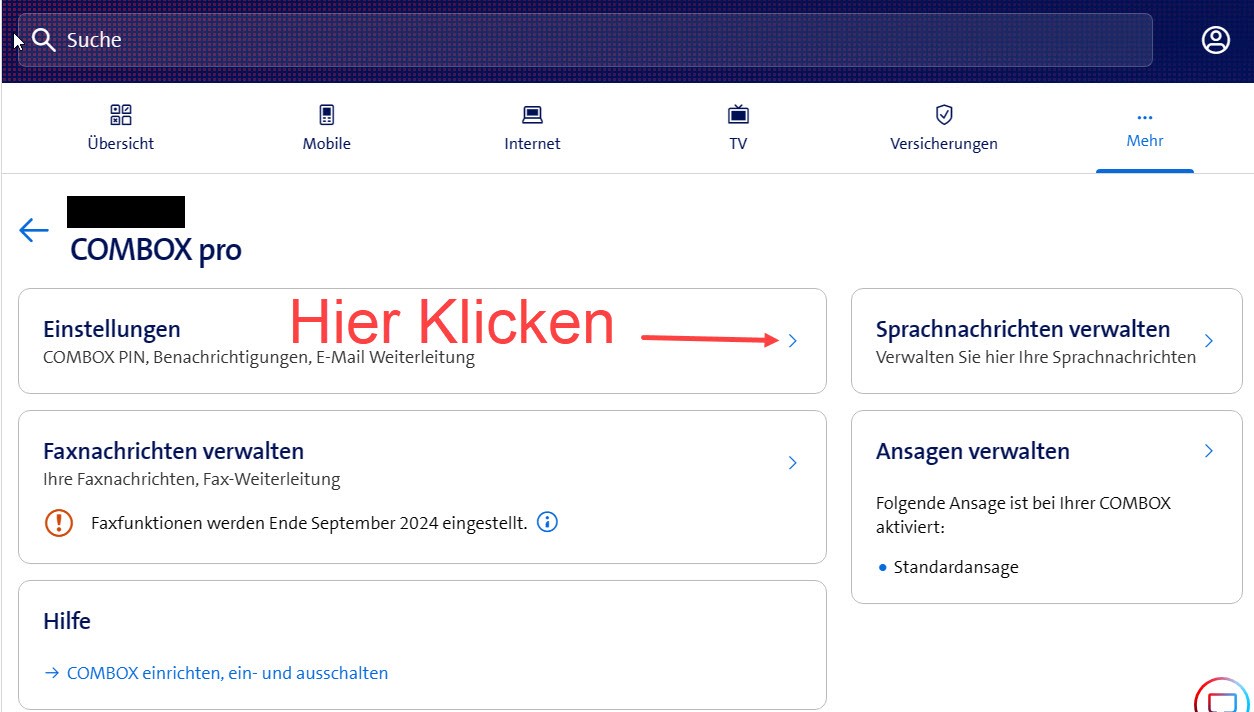Switch to the Mobile tab
The width and height of the screenshot is (1254, 712).
click(327, 128)
